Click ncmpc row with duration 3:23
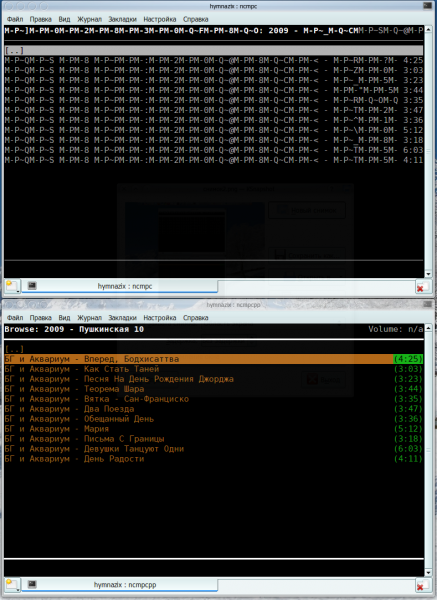 [214, 80]
